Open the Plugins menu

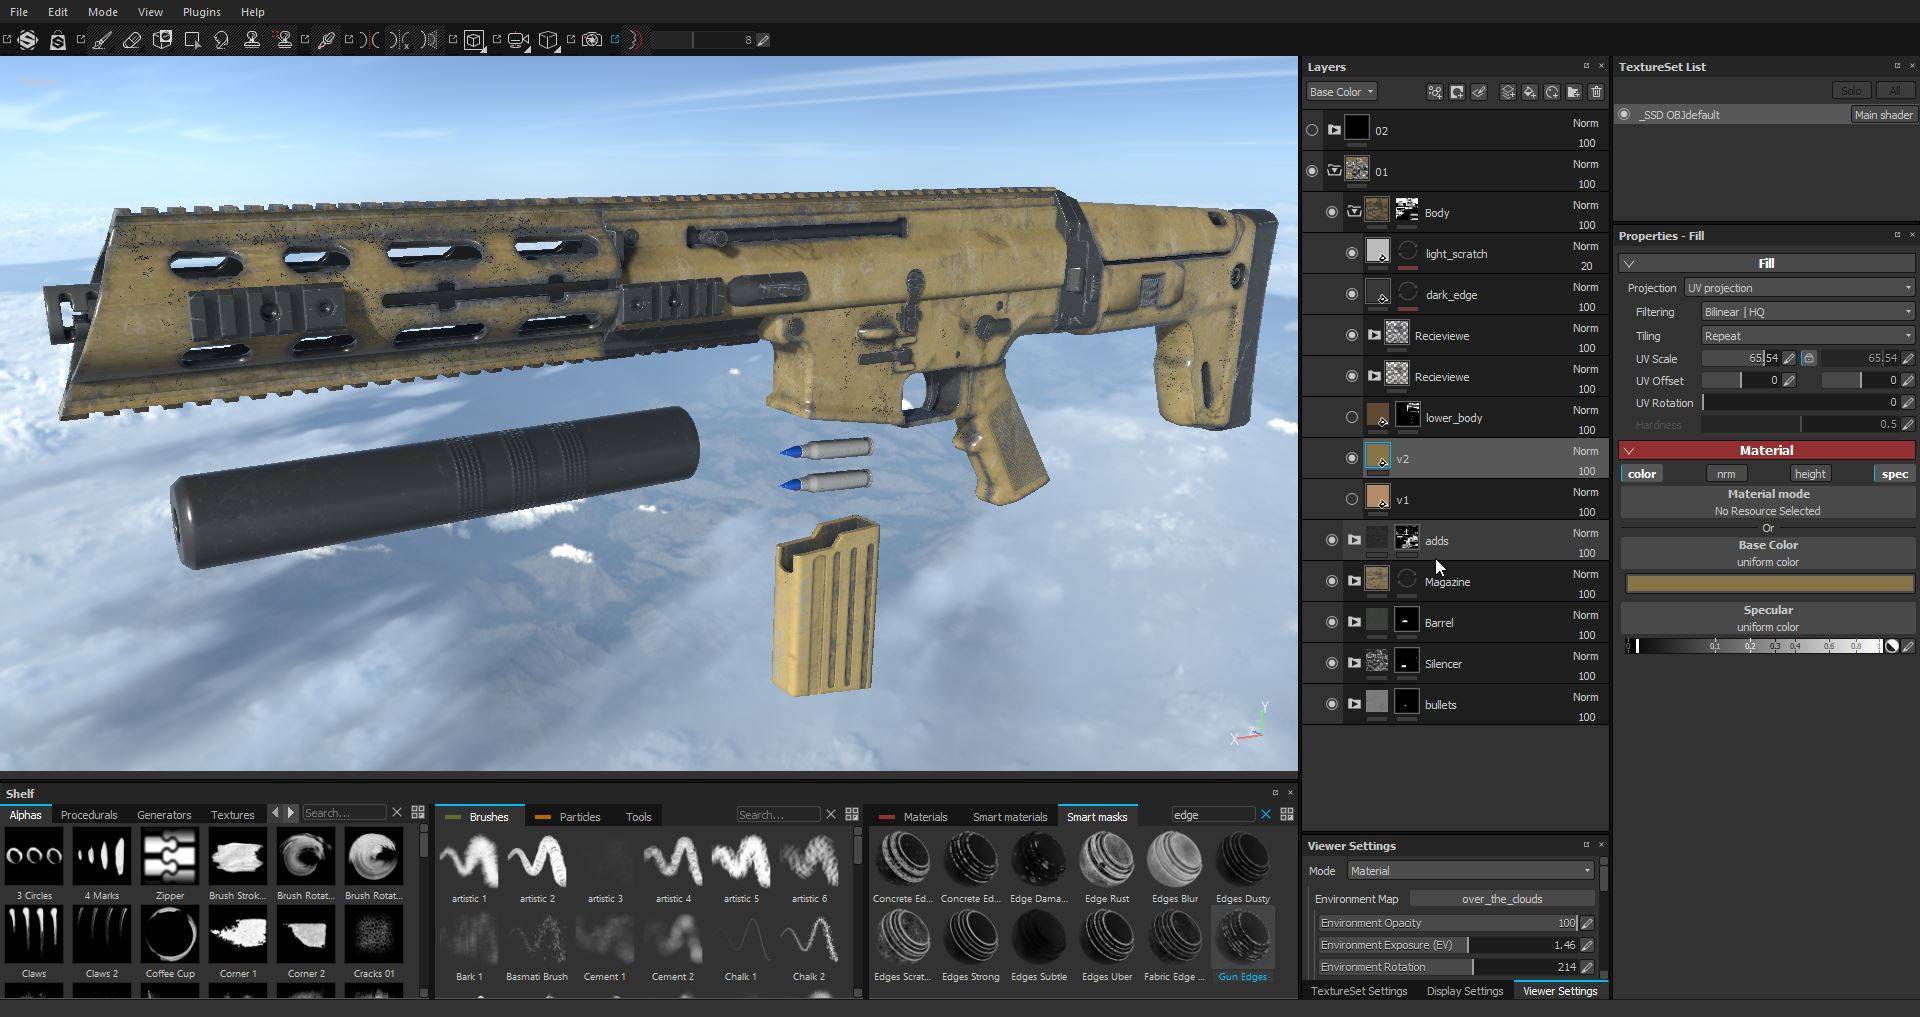coord(202,12)
